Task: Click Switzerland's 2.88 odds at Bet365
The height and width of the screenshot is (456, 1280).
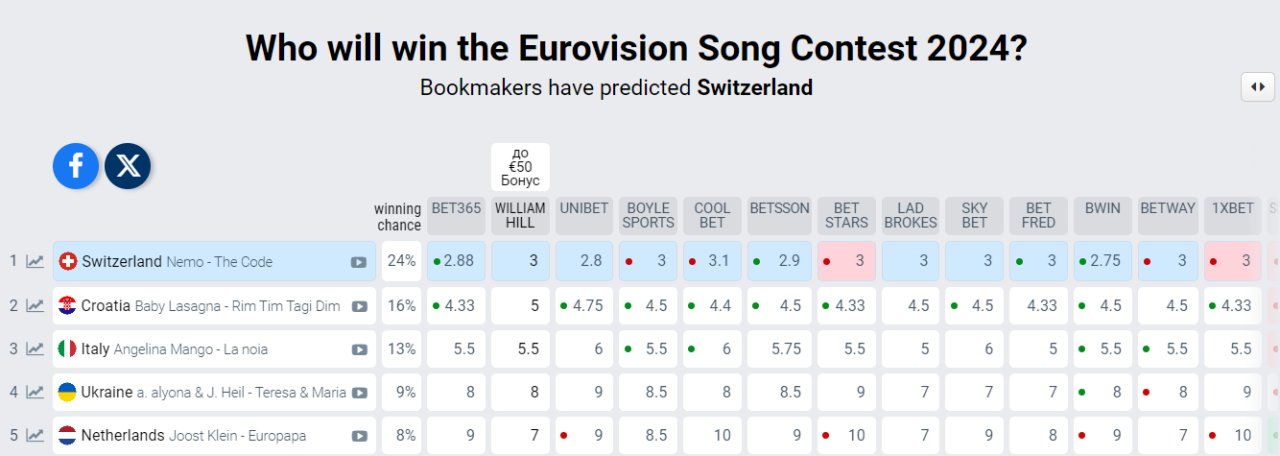Action: point(456,262)
